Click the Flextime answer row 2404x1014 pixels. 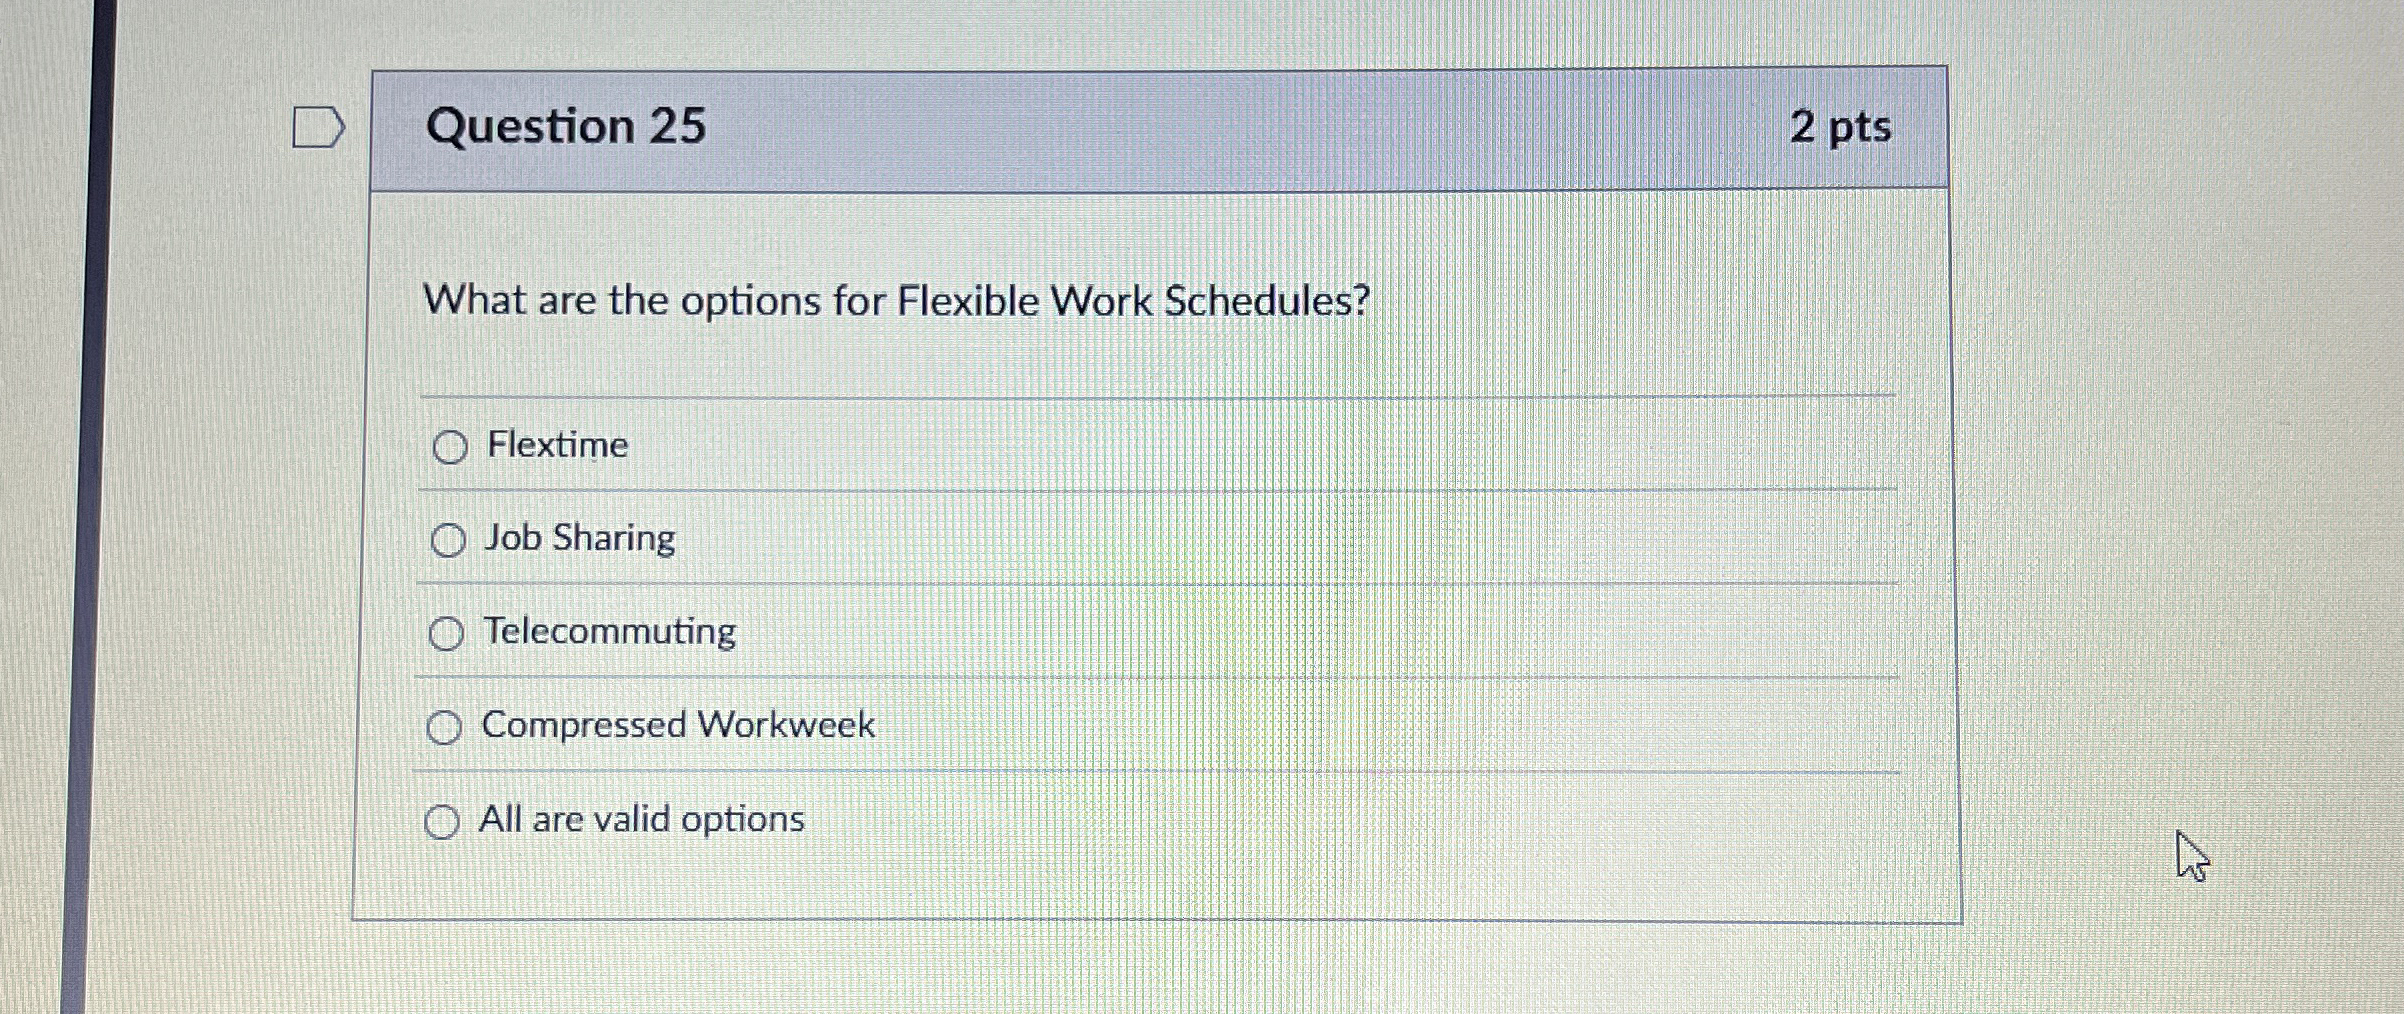[x=558, y=445]
